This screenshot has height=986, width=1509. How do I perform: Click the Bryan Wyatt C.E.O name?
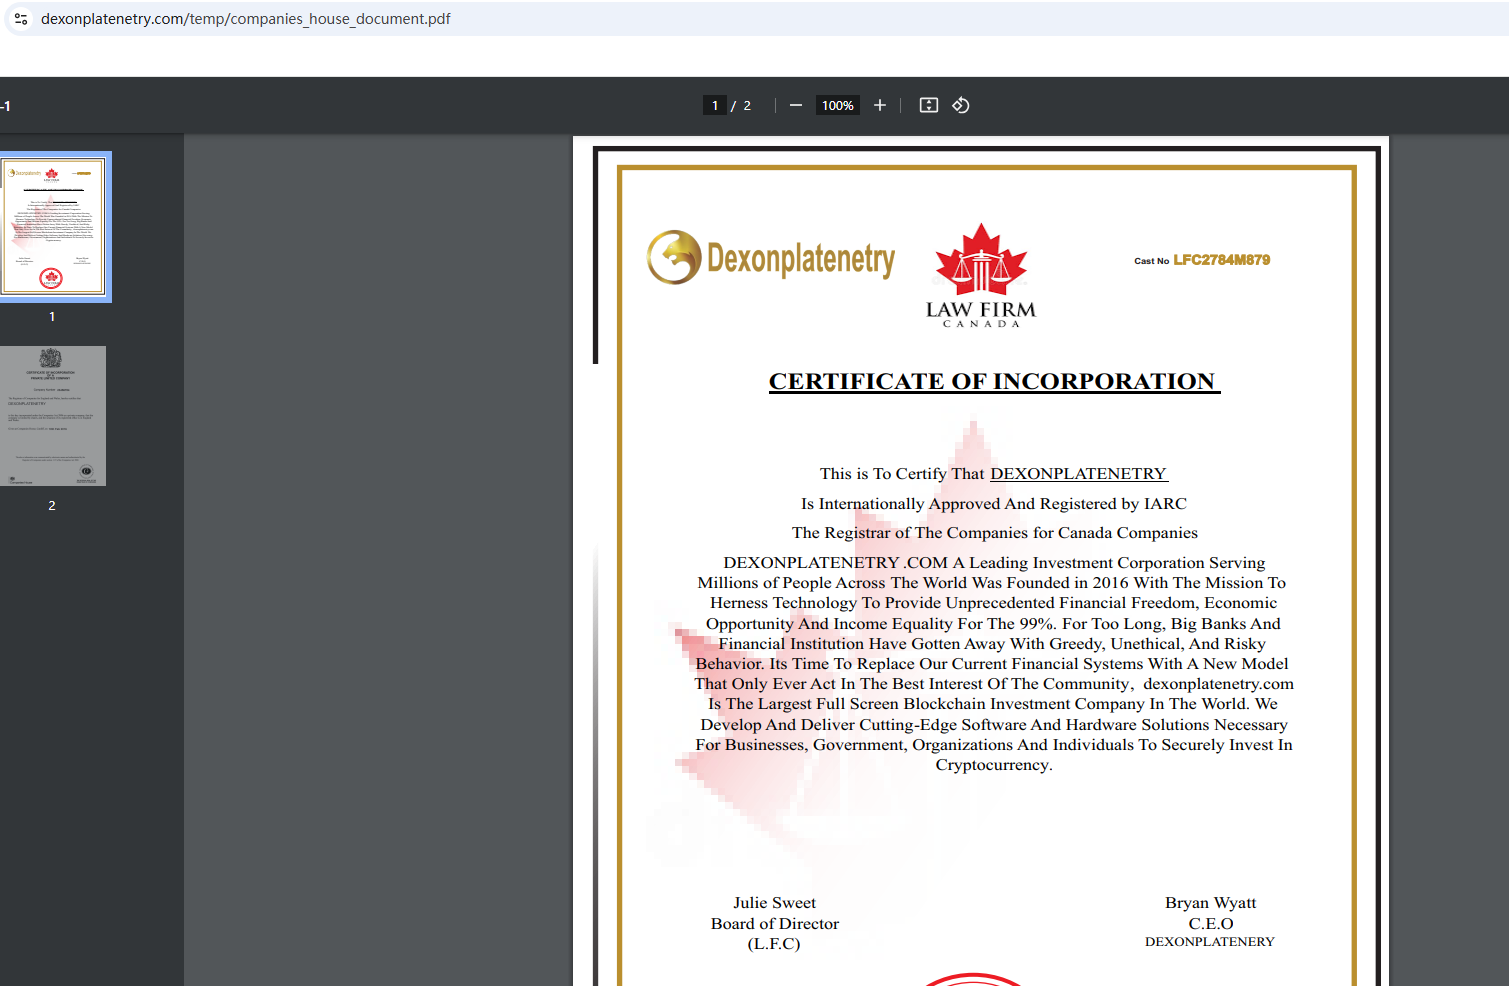[x=1210, y=903]
